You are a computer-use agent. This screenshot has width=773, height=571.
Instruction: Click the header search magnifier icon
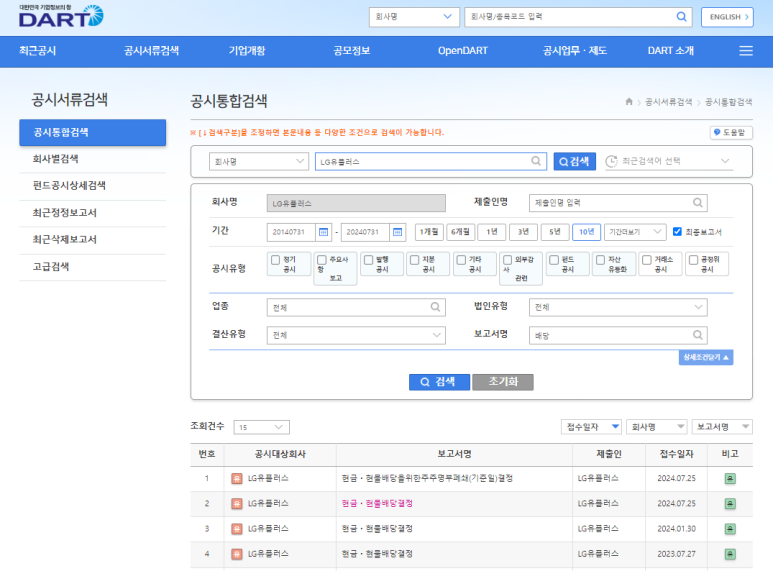click(x=681, y=17)
